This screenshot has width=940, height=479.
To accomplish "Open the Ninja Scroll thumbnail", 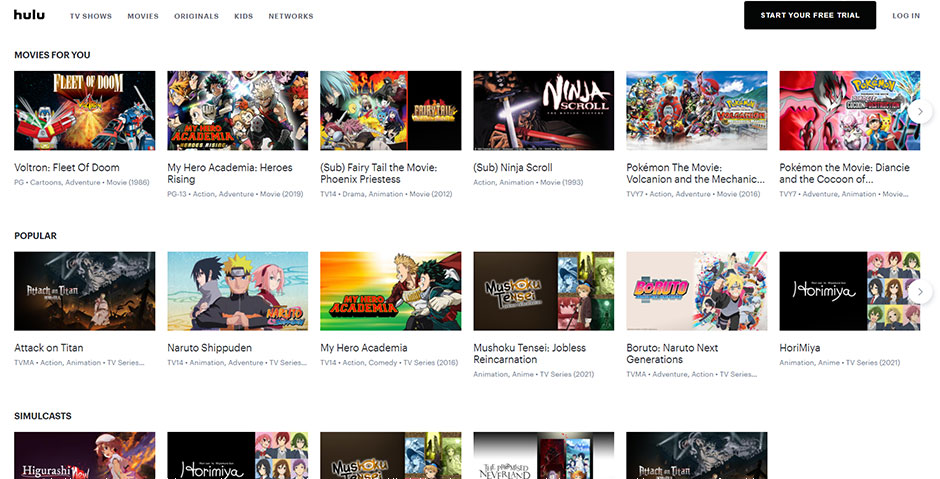I will (x=544, y=110).
